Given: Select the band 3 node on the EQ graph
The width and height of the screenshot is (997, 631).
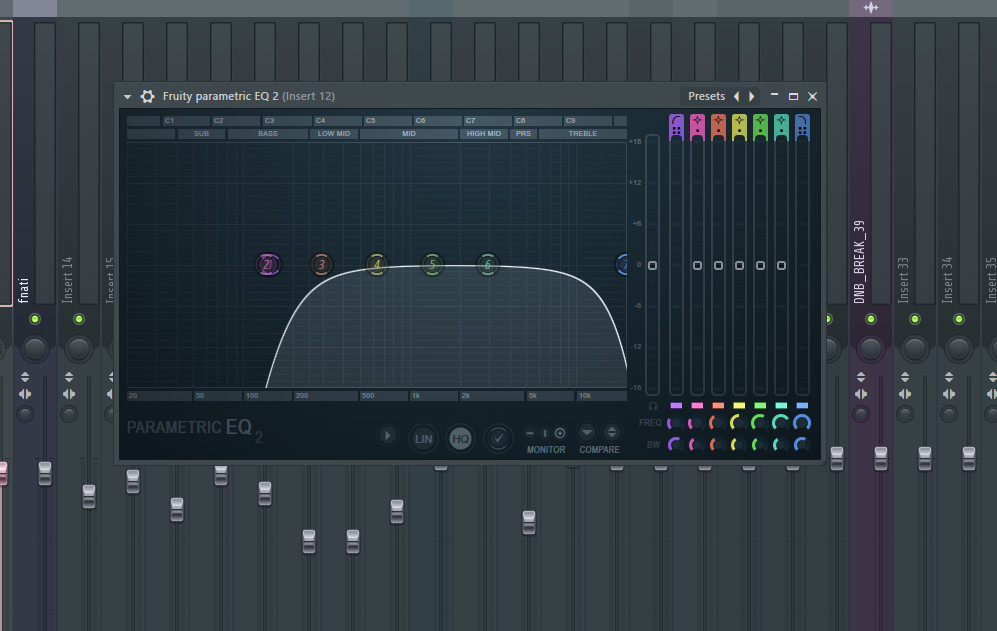Looking at the screenshot, I should [x=321, y=265].
